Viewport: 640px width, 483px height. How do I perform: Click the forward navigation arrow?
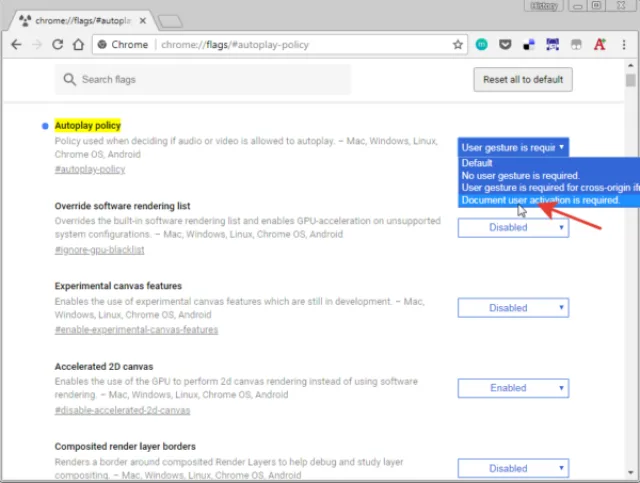[x=37, y=45]
